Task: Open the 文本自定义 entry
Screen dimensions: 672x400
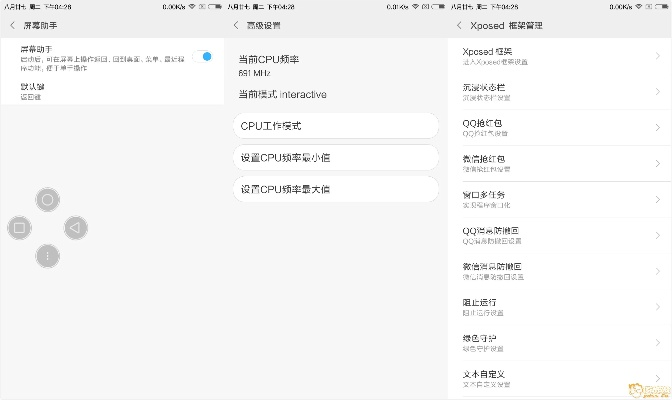Action: [x=559, y=379]
